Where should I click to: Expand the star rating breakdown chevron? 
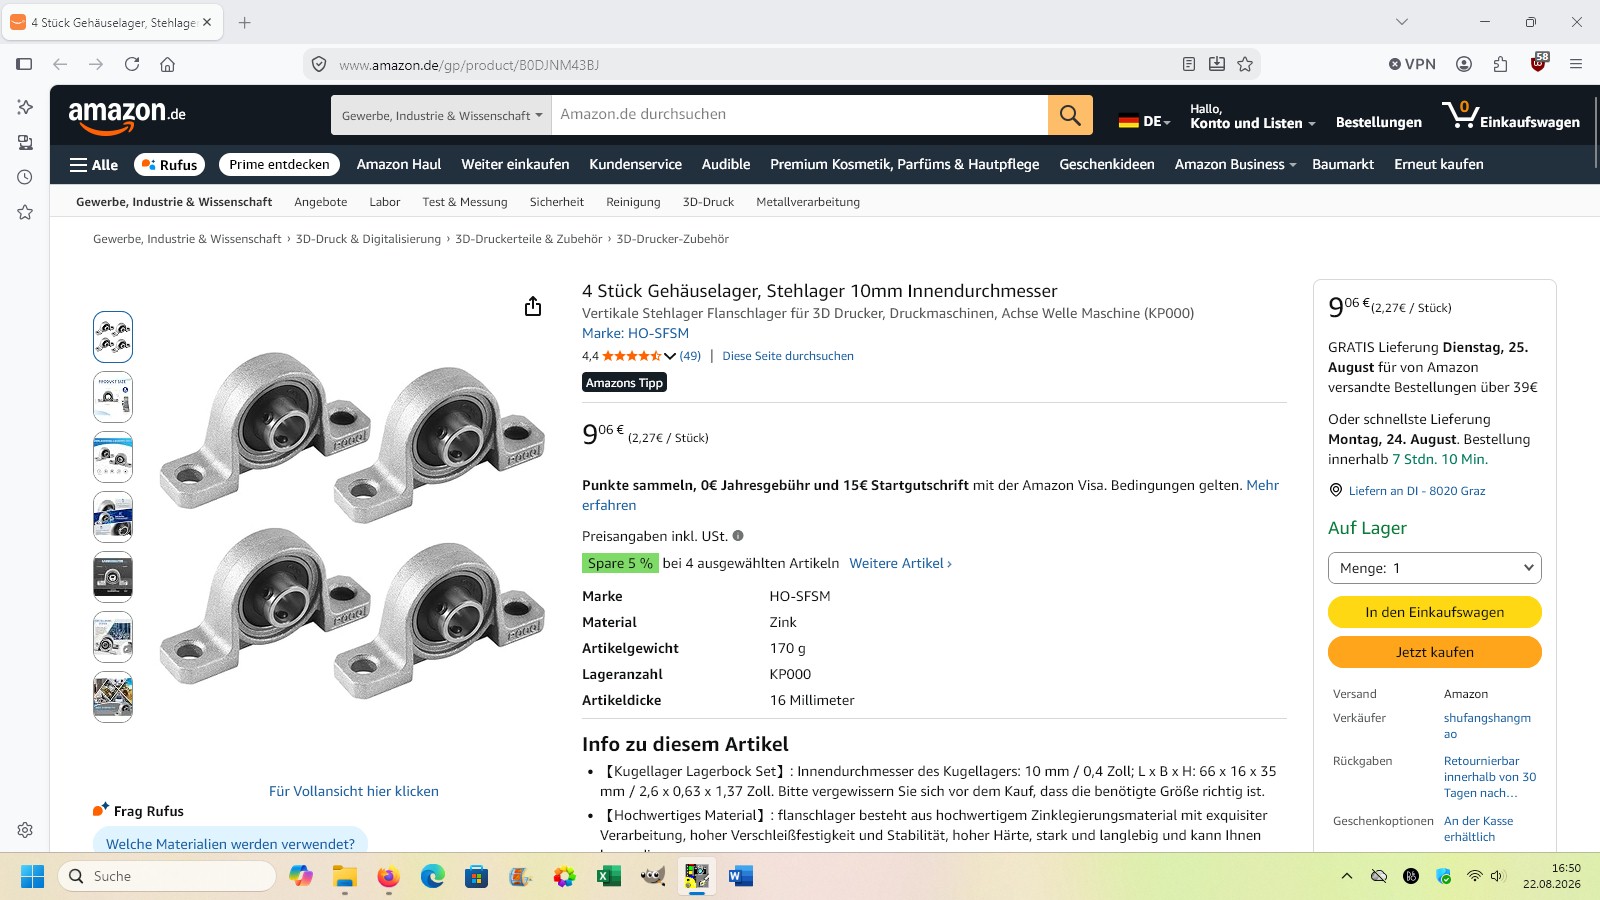click(x=670, y=356)
